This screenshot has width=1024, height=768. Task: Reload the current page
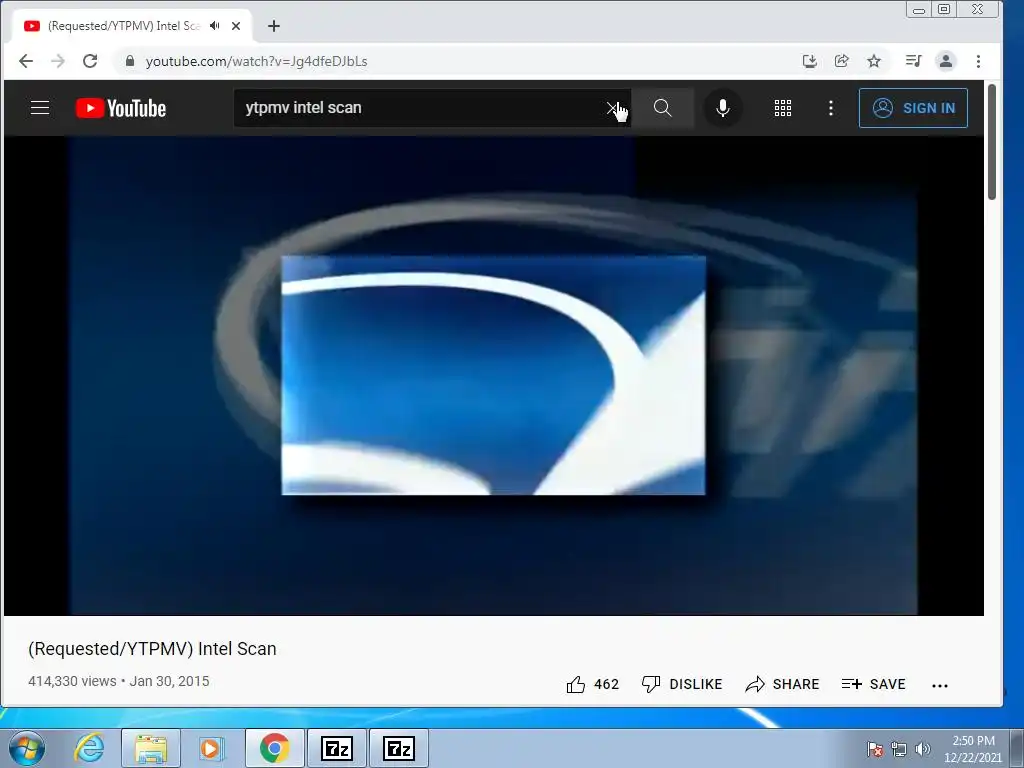[x=90, y=61]
